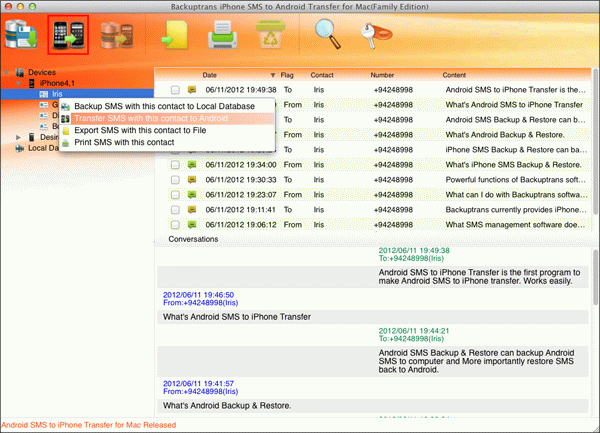Open the Android SMS to iPhone Transfer Released link
Screen dimensions: 600x433
tap(88, 425)
